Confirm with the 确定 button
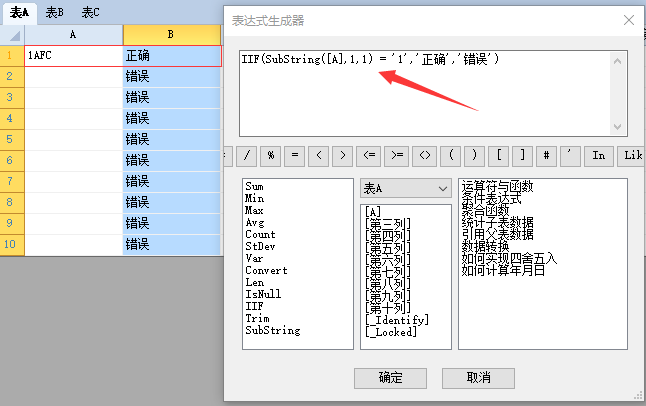This screenshot has height=406, width=646. click(x=390, y=377)
